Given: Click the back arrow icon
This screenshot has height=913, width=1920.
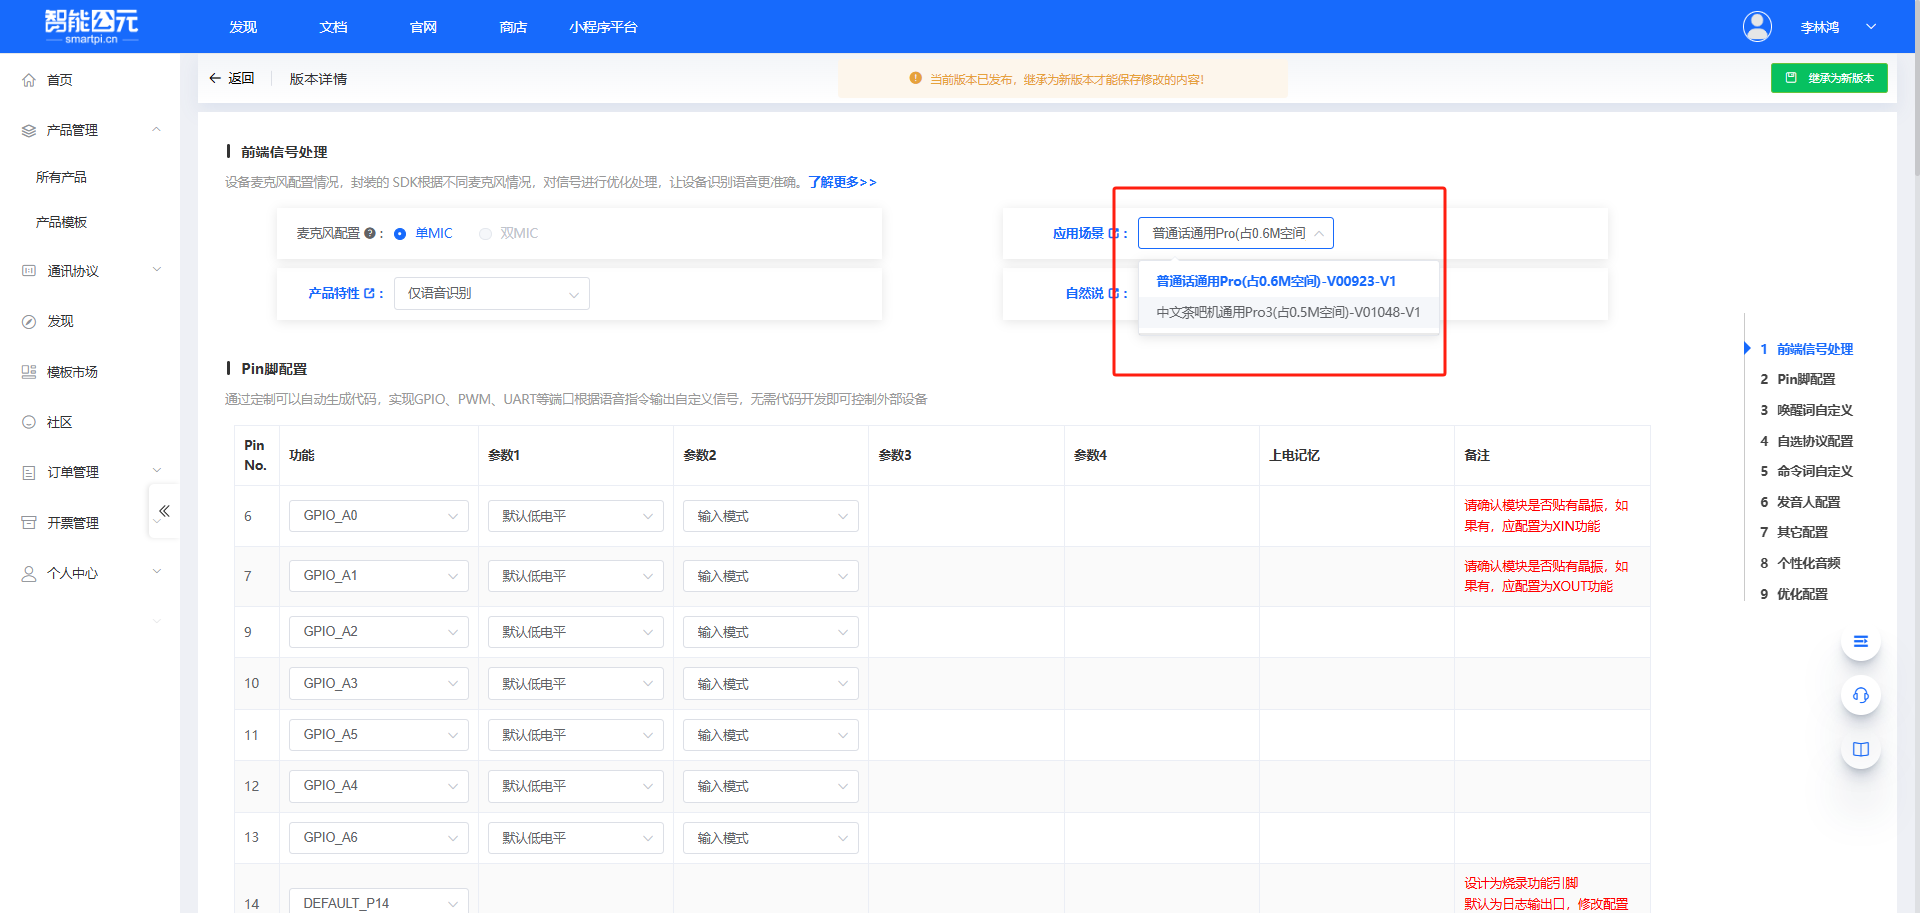Looking at the screenshot, I should (215, 79).
